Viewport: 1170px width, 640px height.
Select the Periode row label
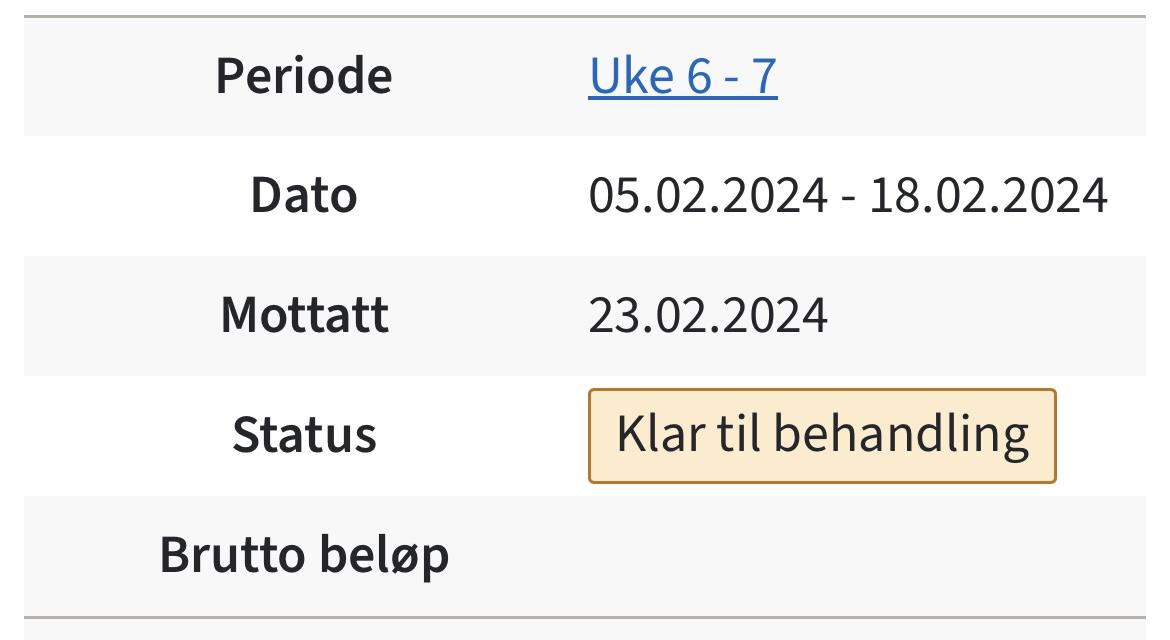pyautogui.click(x=304, y=76)
